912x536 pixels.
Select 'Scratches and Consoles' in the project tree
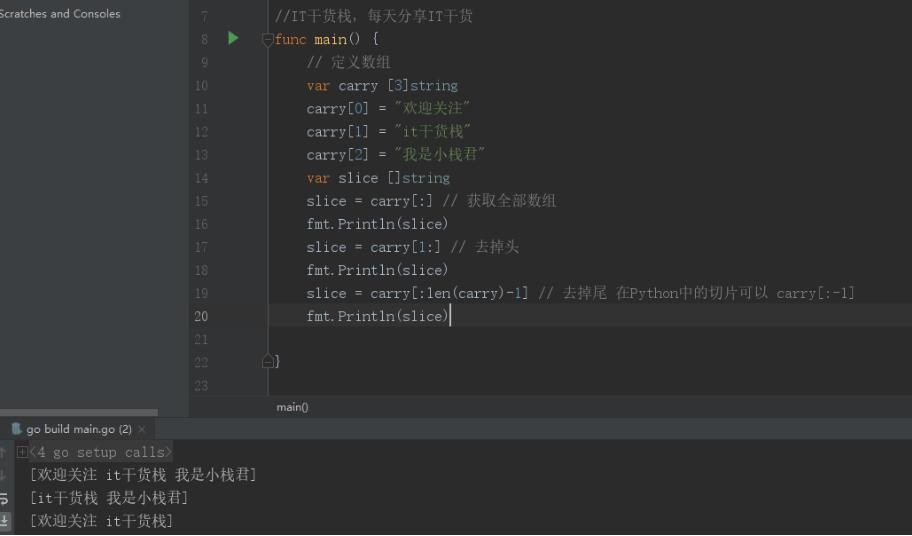click(60, 14)
